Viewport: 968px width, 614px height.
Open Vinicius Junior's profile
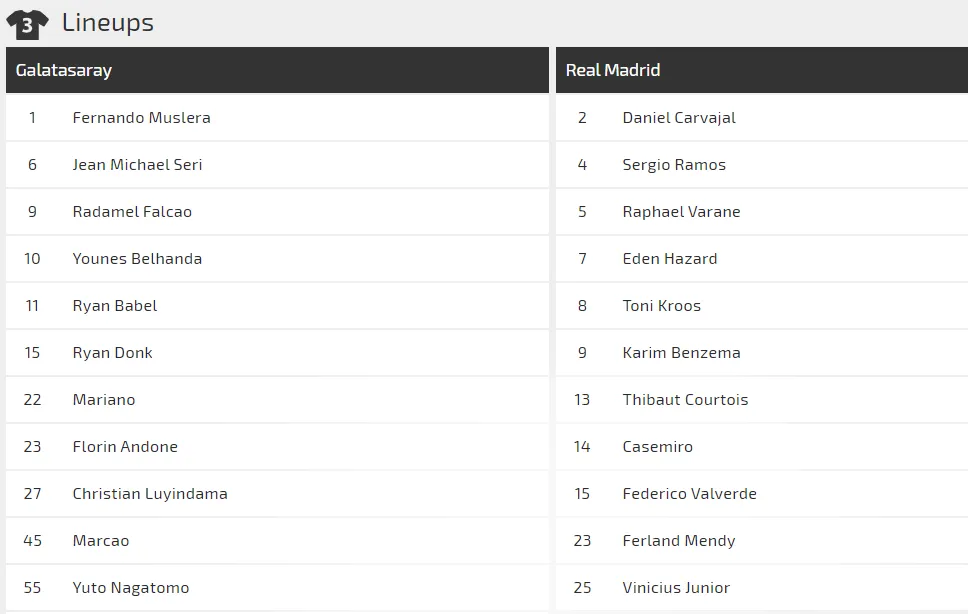point(676,587)
